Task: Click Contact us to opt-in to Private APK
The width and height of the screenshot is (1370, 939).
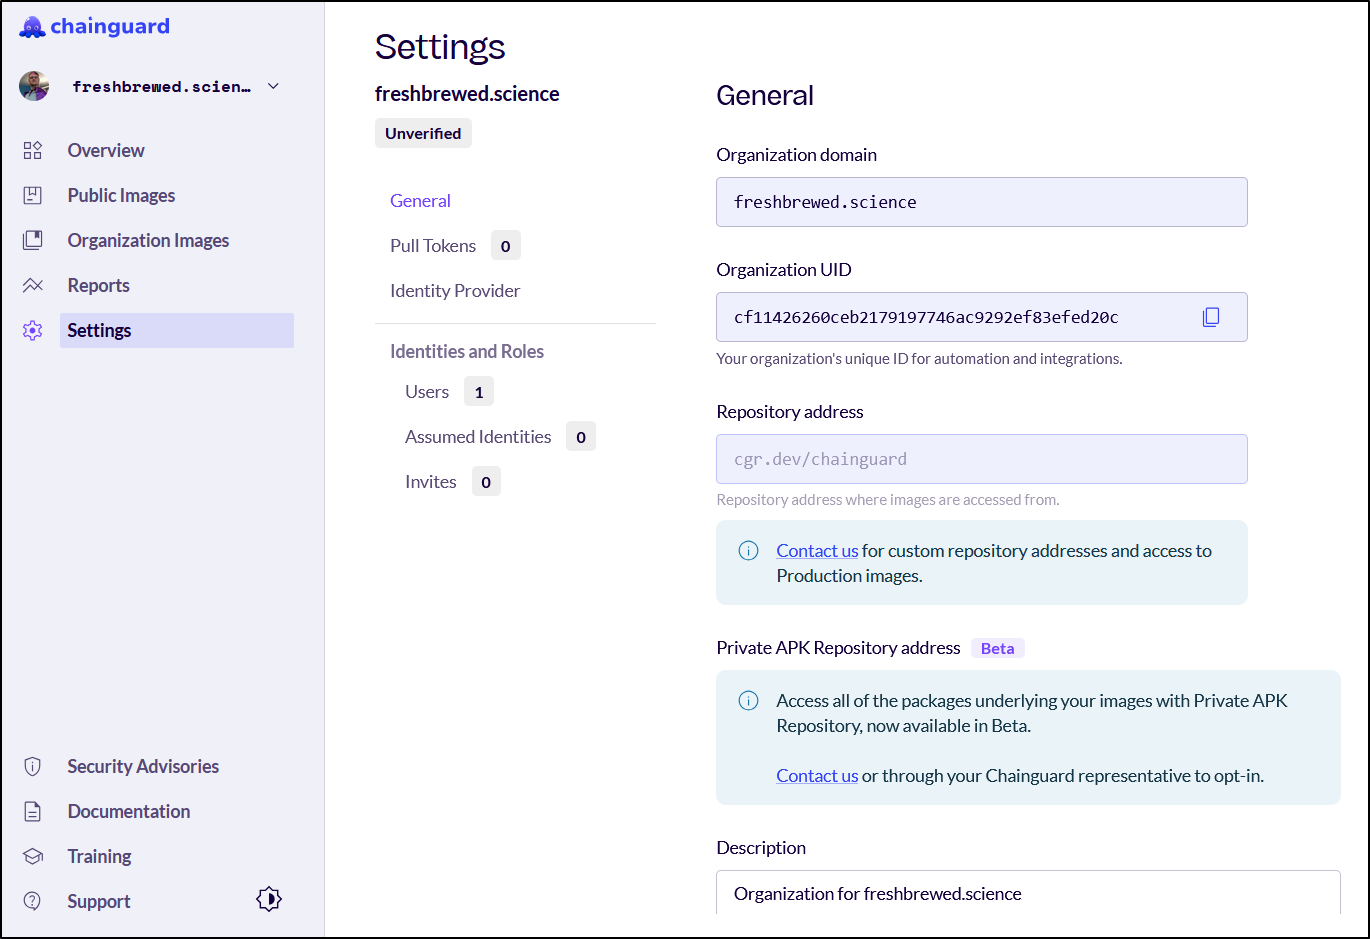Action: click(817, 775)
